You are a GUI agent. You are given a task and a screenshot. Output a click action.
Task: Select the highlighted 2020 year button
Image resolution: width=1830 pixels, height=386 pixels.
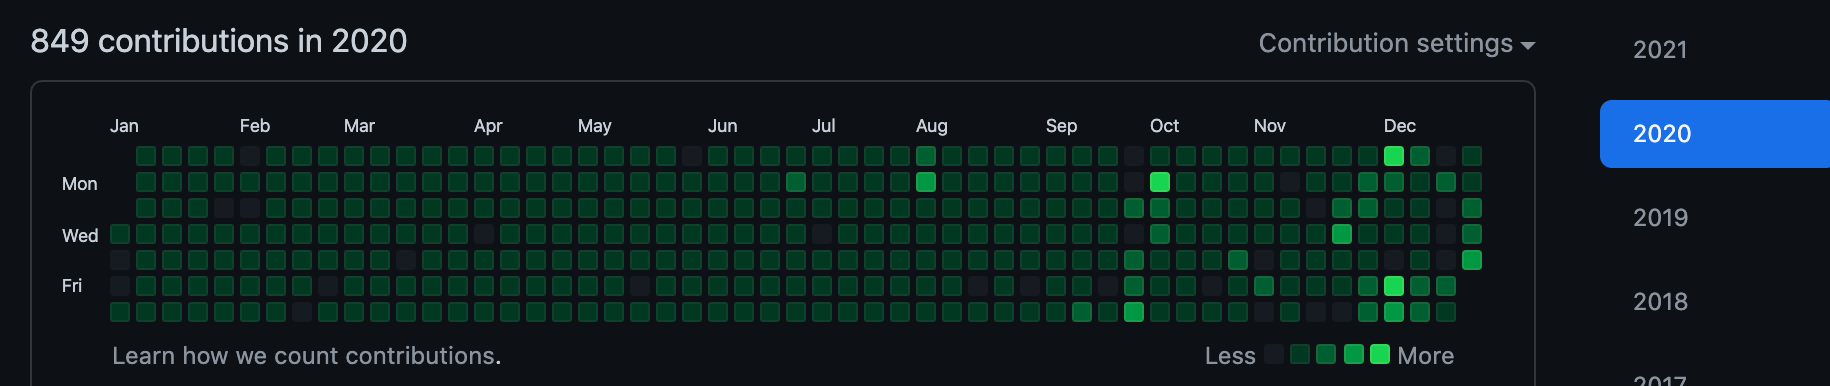pos(1715,134)
